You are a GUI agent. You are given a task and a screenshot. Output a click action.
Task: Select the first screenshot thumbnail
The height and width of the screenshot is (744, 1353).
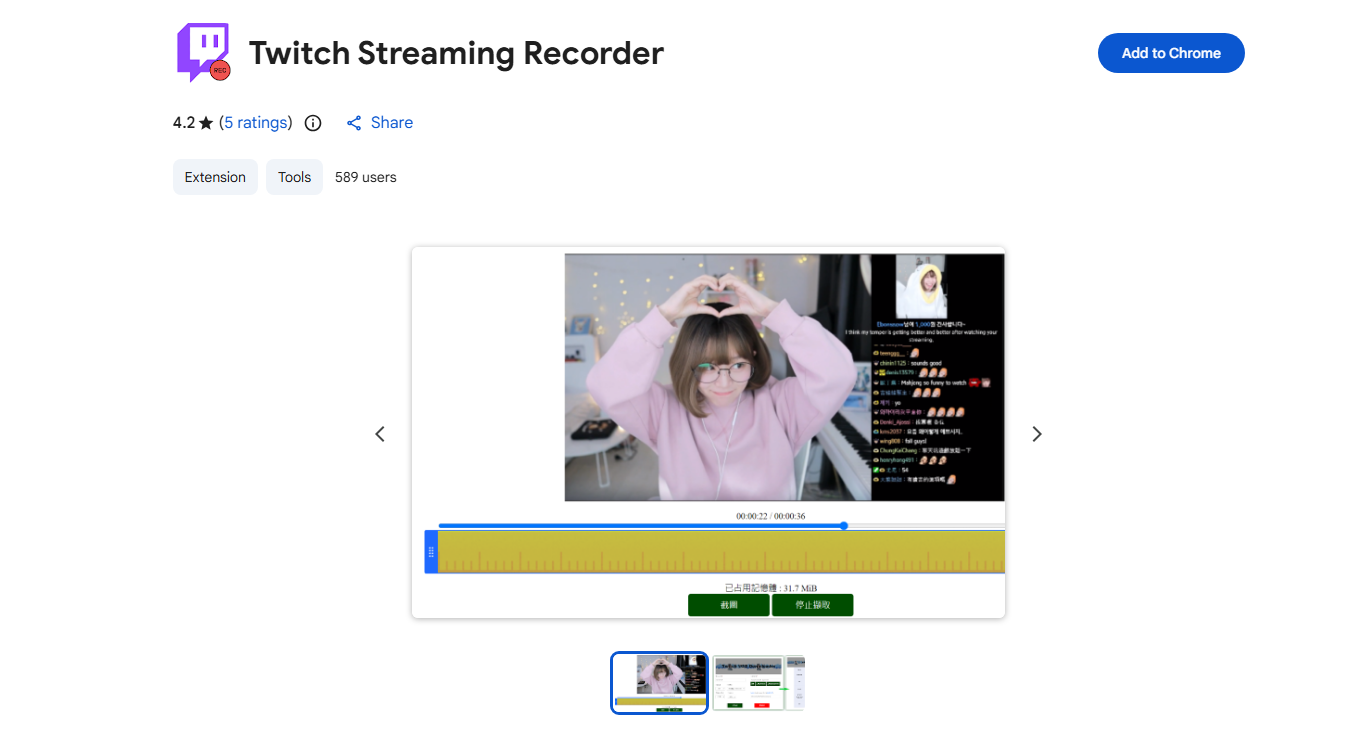tap(659, 683)
